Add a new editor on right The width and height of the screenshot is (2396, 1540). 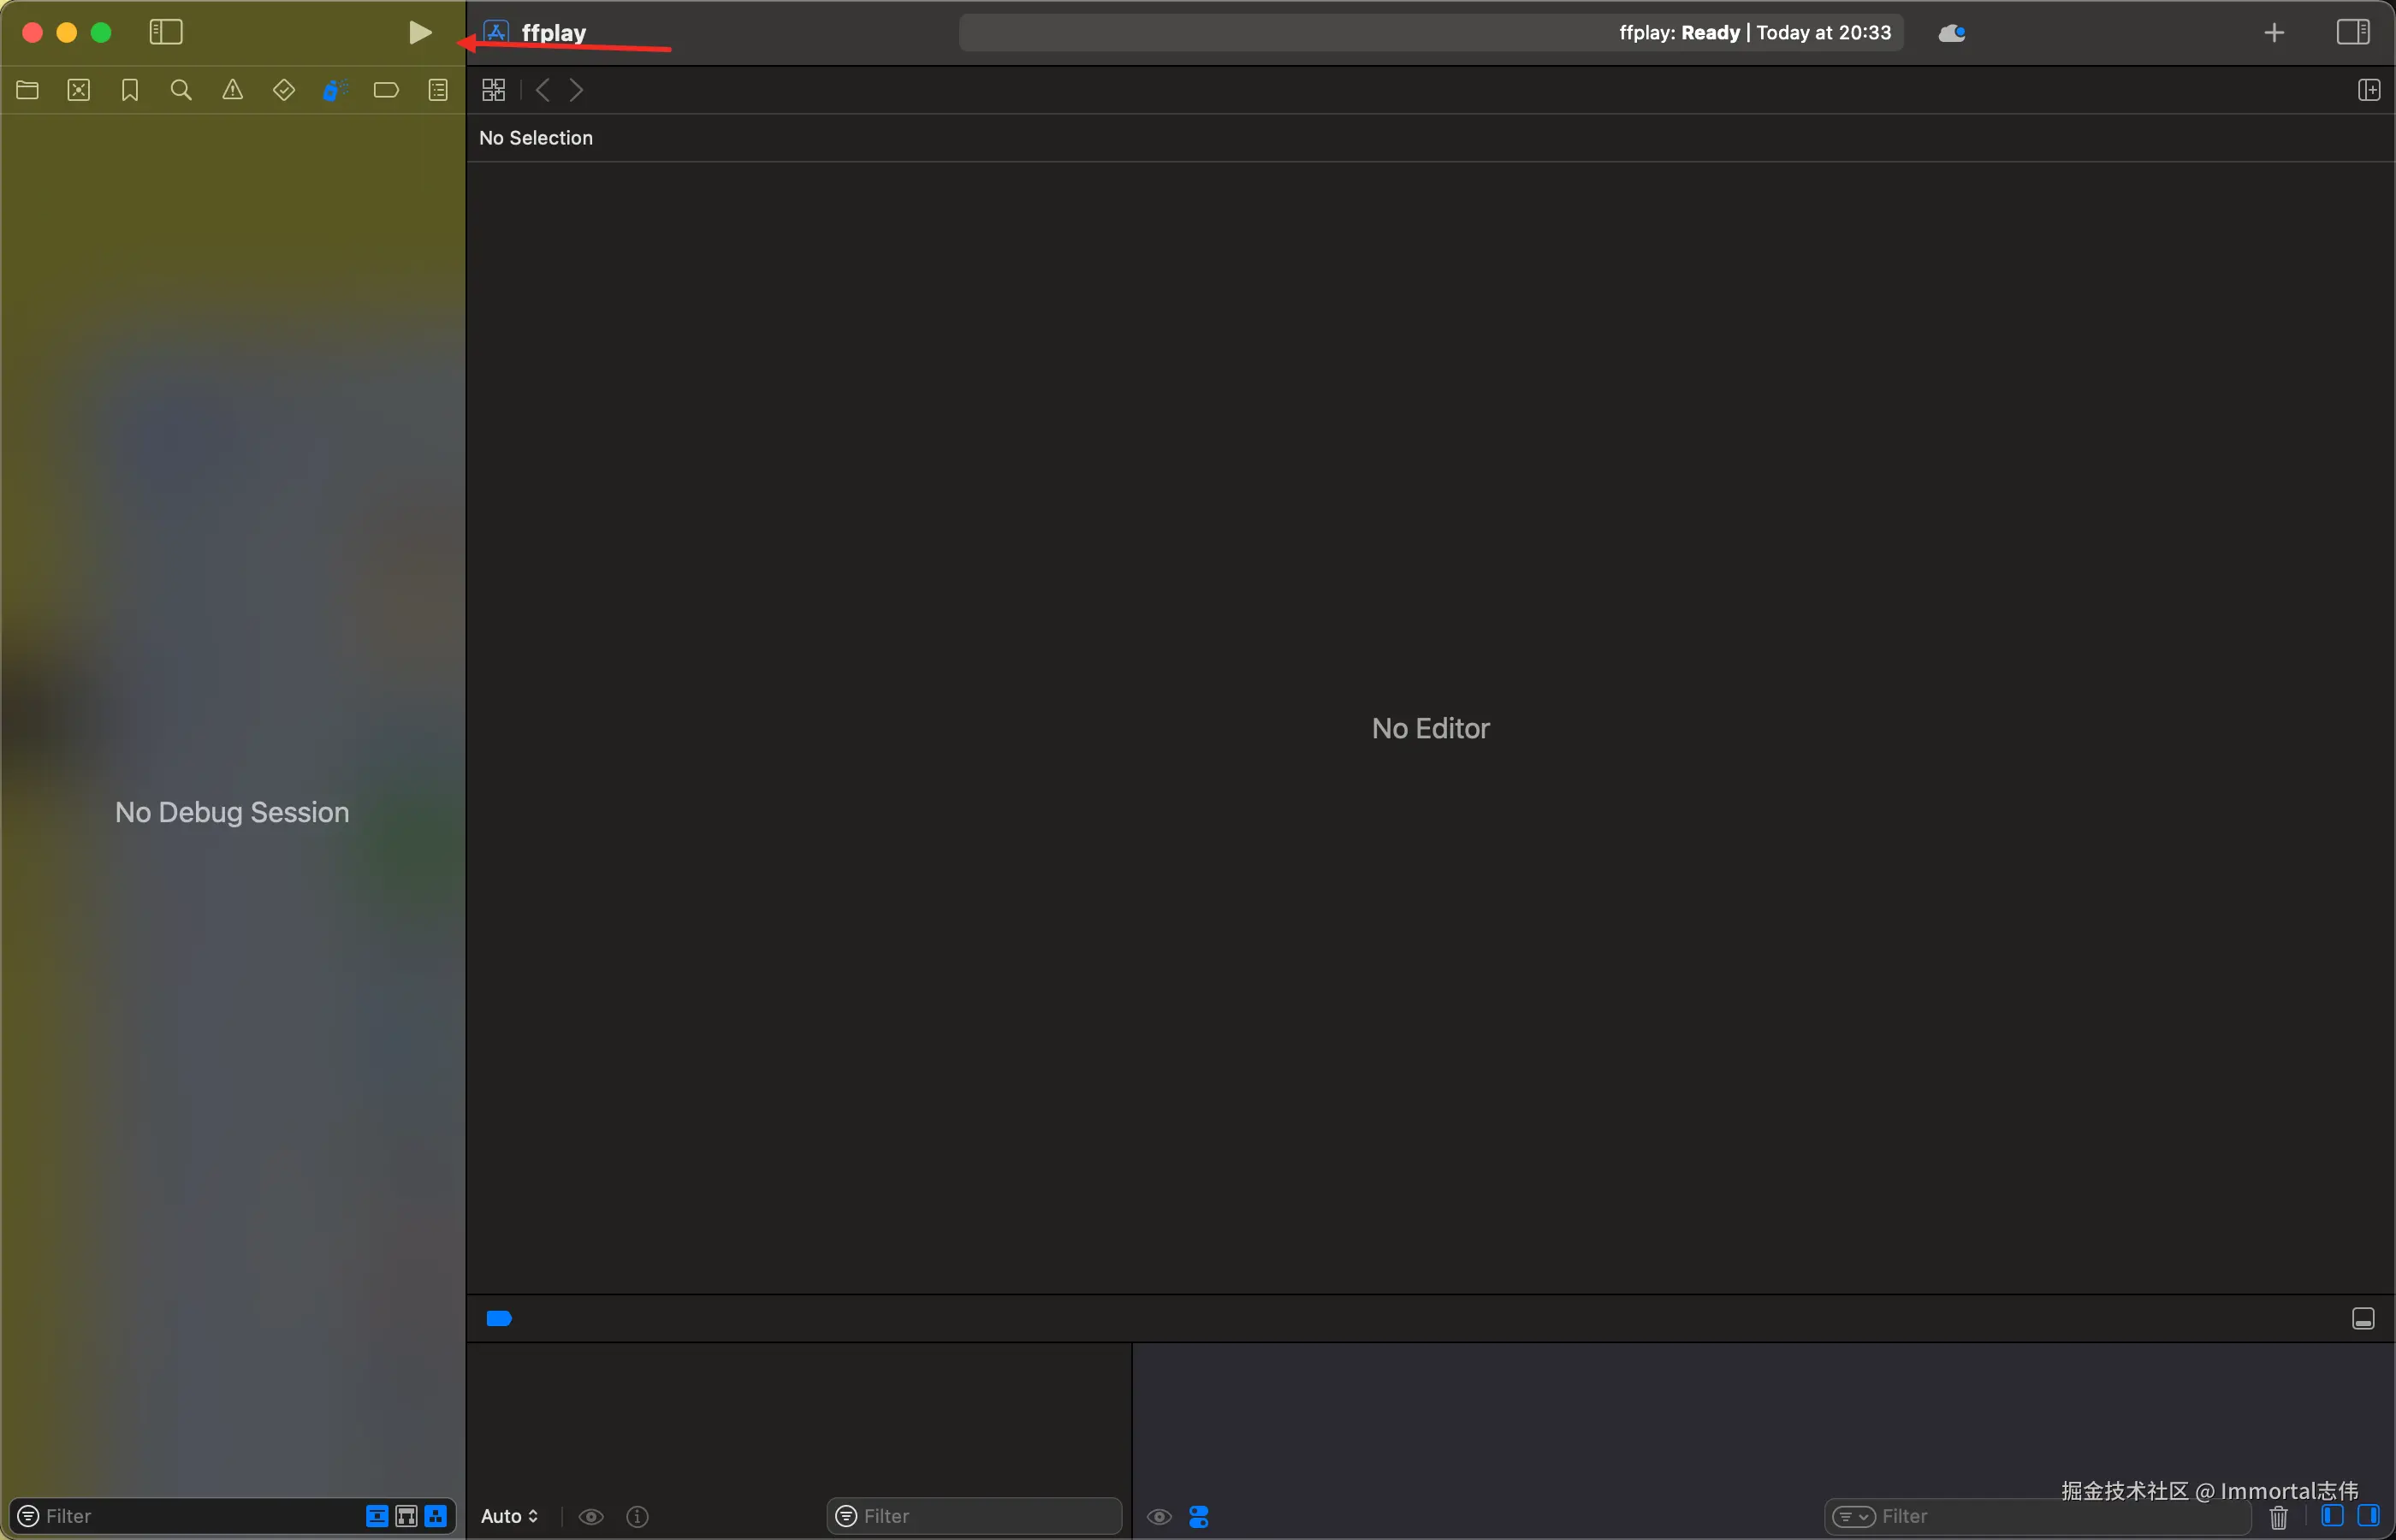coord(2368,91)
